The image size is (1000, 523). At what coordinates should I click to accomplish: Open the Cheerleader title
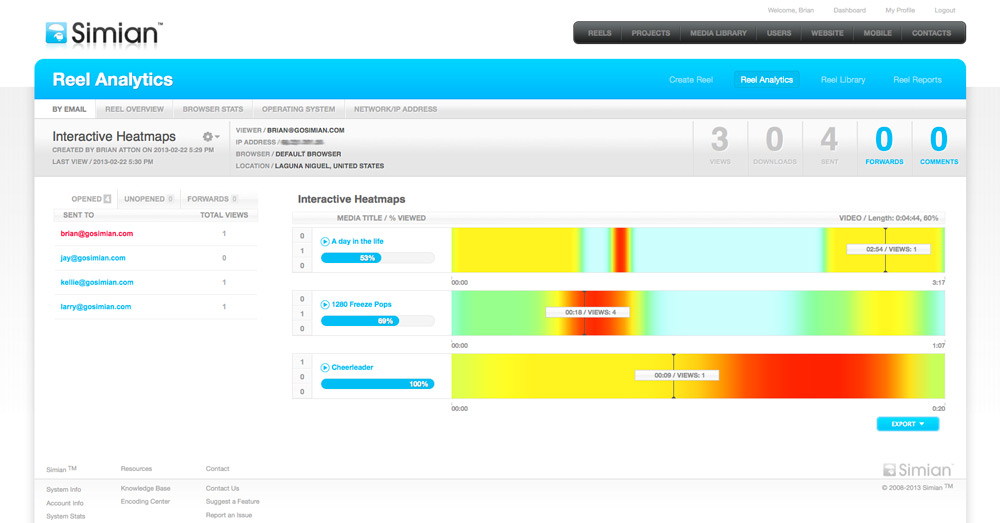click(x=352, y=367)
